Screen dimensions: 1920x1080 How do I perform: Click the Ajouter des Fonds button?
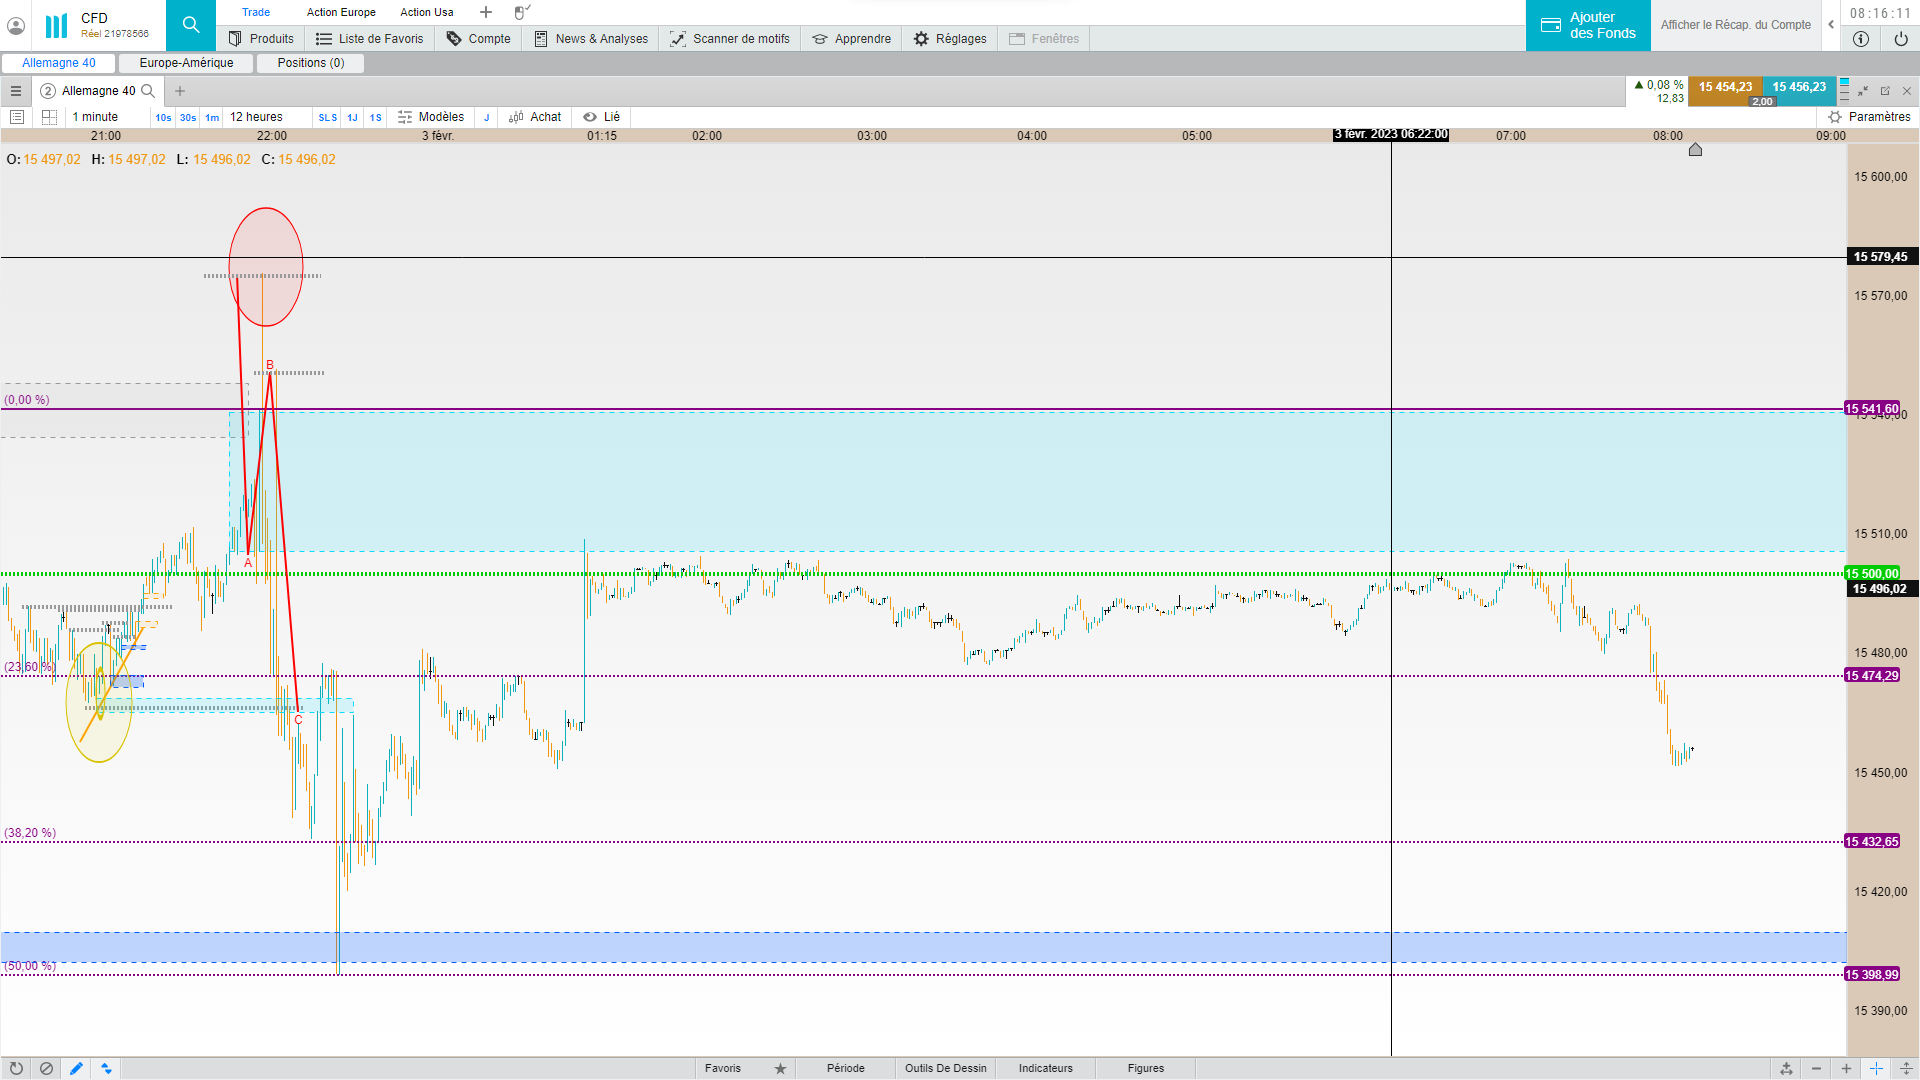[x=1588, y=25]
